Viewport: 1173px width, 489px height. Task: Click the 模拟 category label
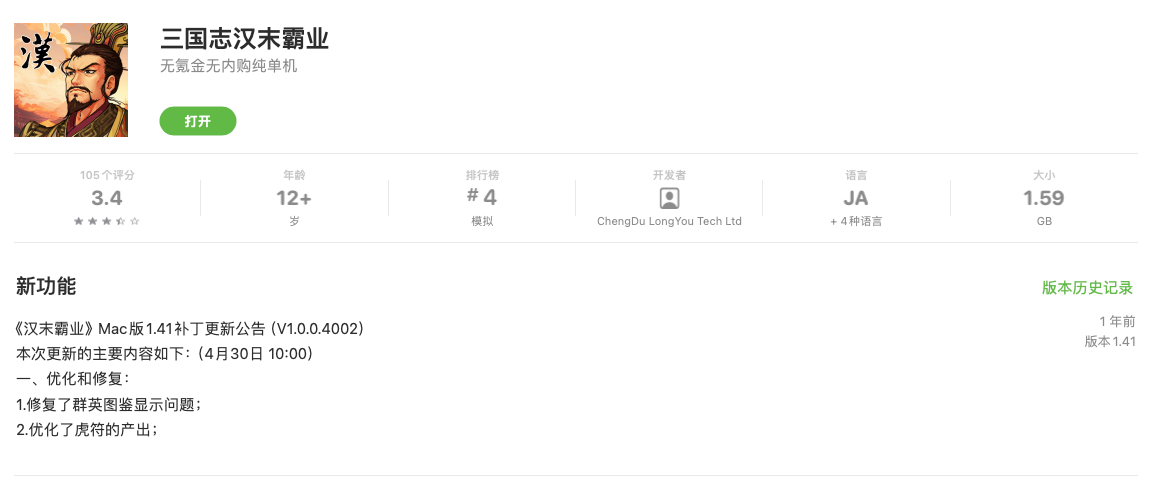(482, 222)
